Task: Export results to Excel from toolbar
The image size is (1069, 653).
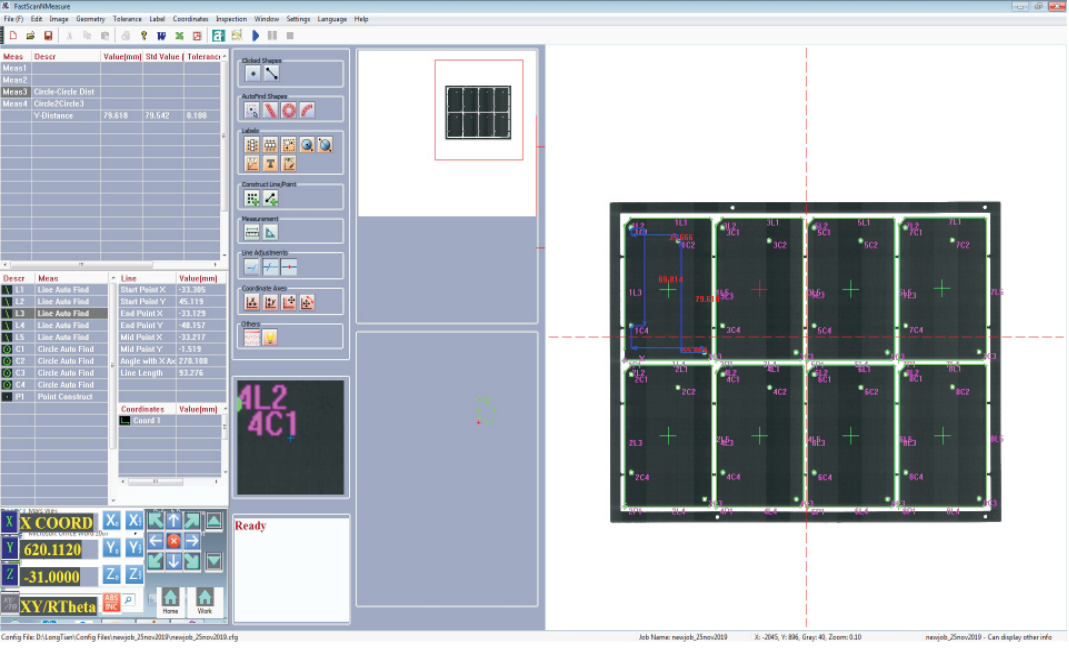Action: coord(179,36)
